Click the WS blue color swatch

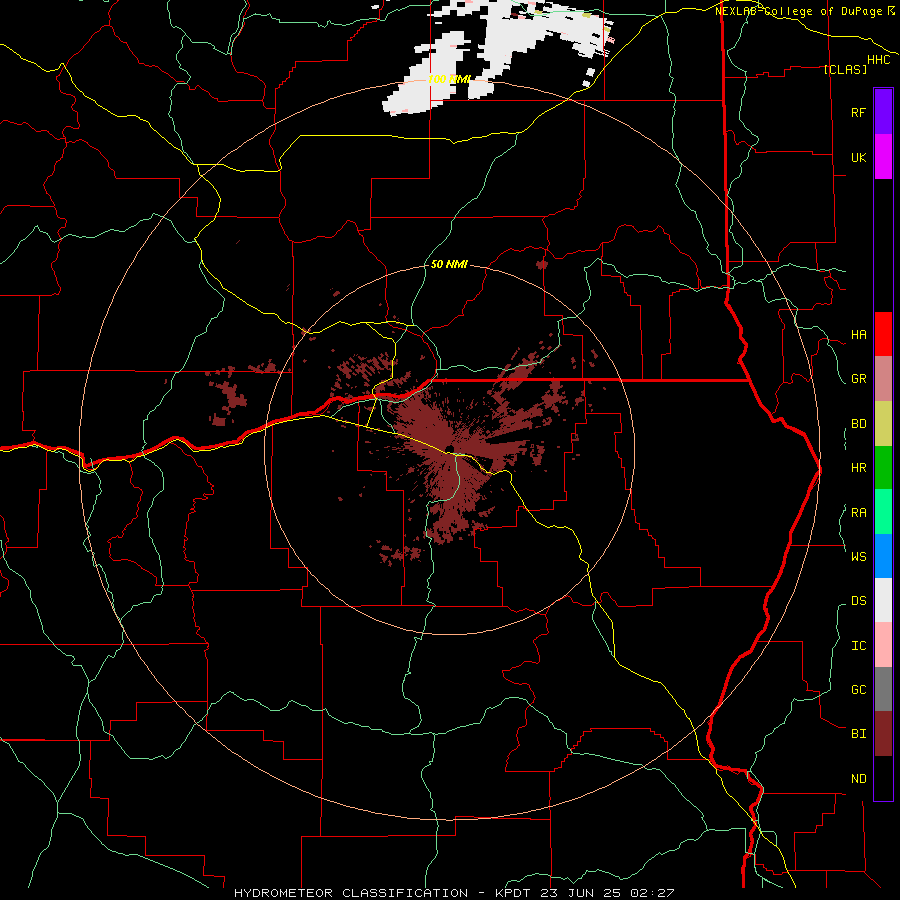pos(883,556)
